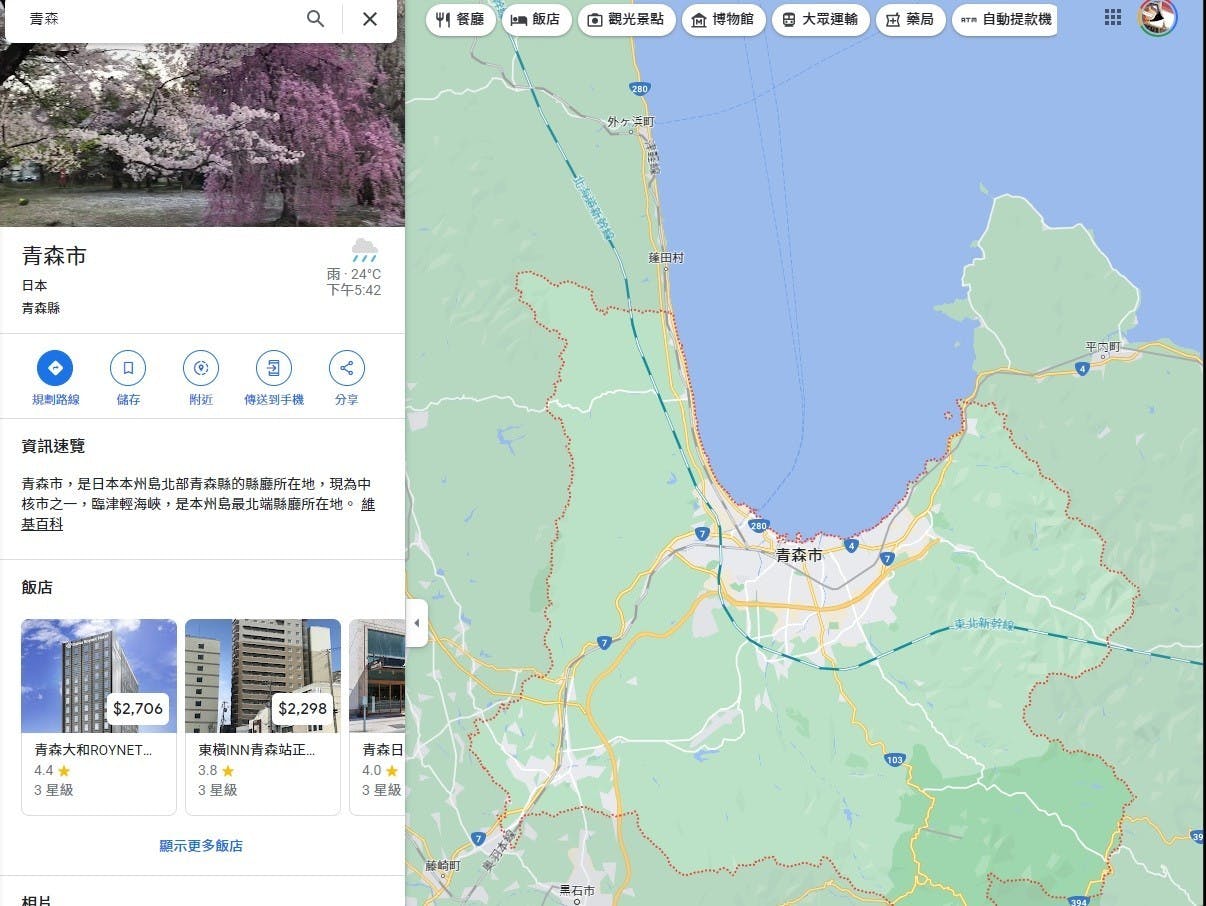The image size is (1206, 906).
Task: Click the 外ヶ浜町 label on the map
Action: coord(630,122)
